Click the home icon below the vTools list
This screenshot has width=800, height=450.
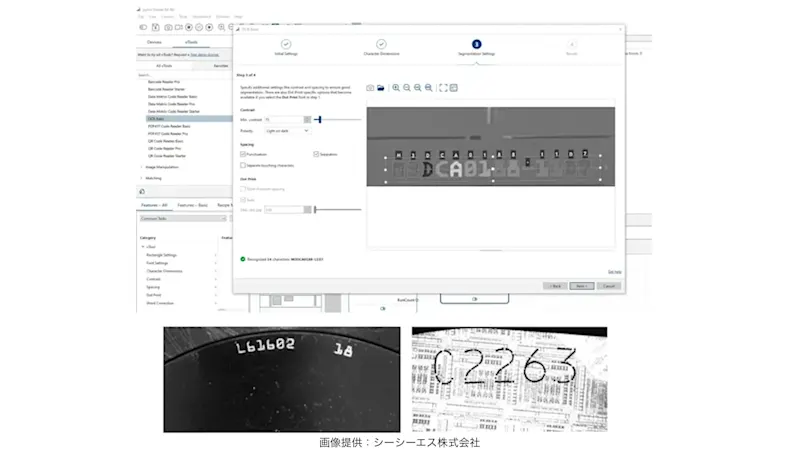pyautogui.click(x=142, y=191)
